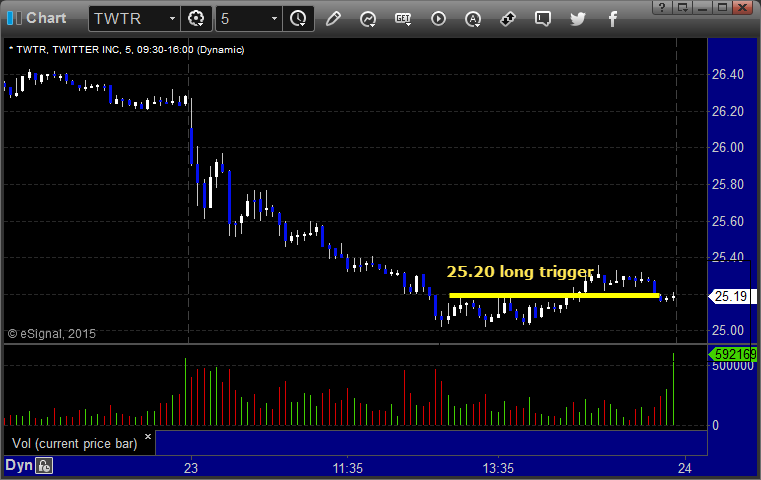761x480 pixels.
Task: Click the window link bars icon beside Chart
Action: 15,18
